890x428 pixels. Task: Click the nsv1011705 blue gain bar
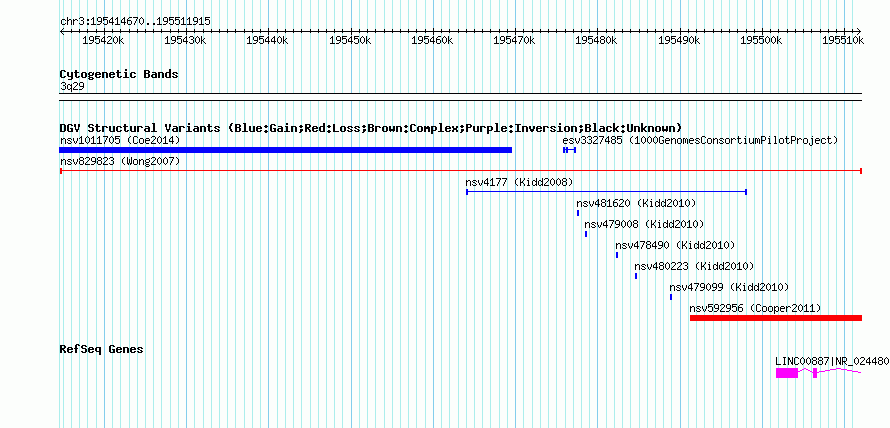(286, 150)
